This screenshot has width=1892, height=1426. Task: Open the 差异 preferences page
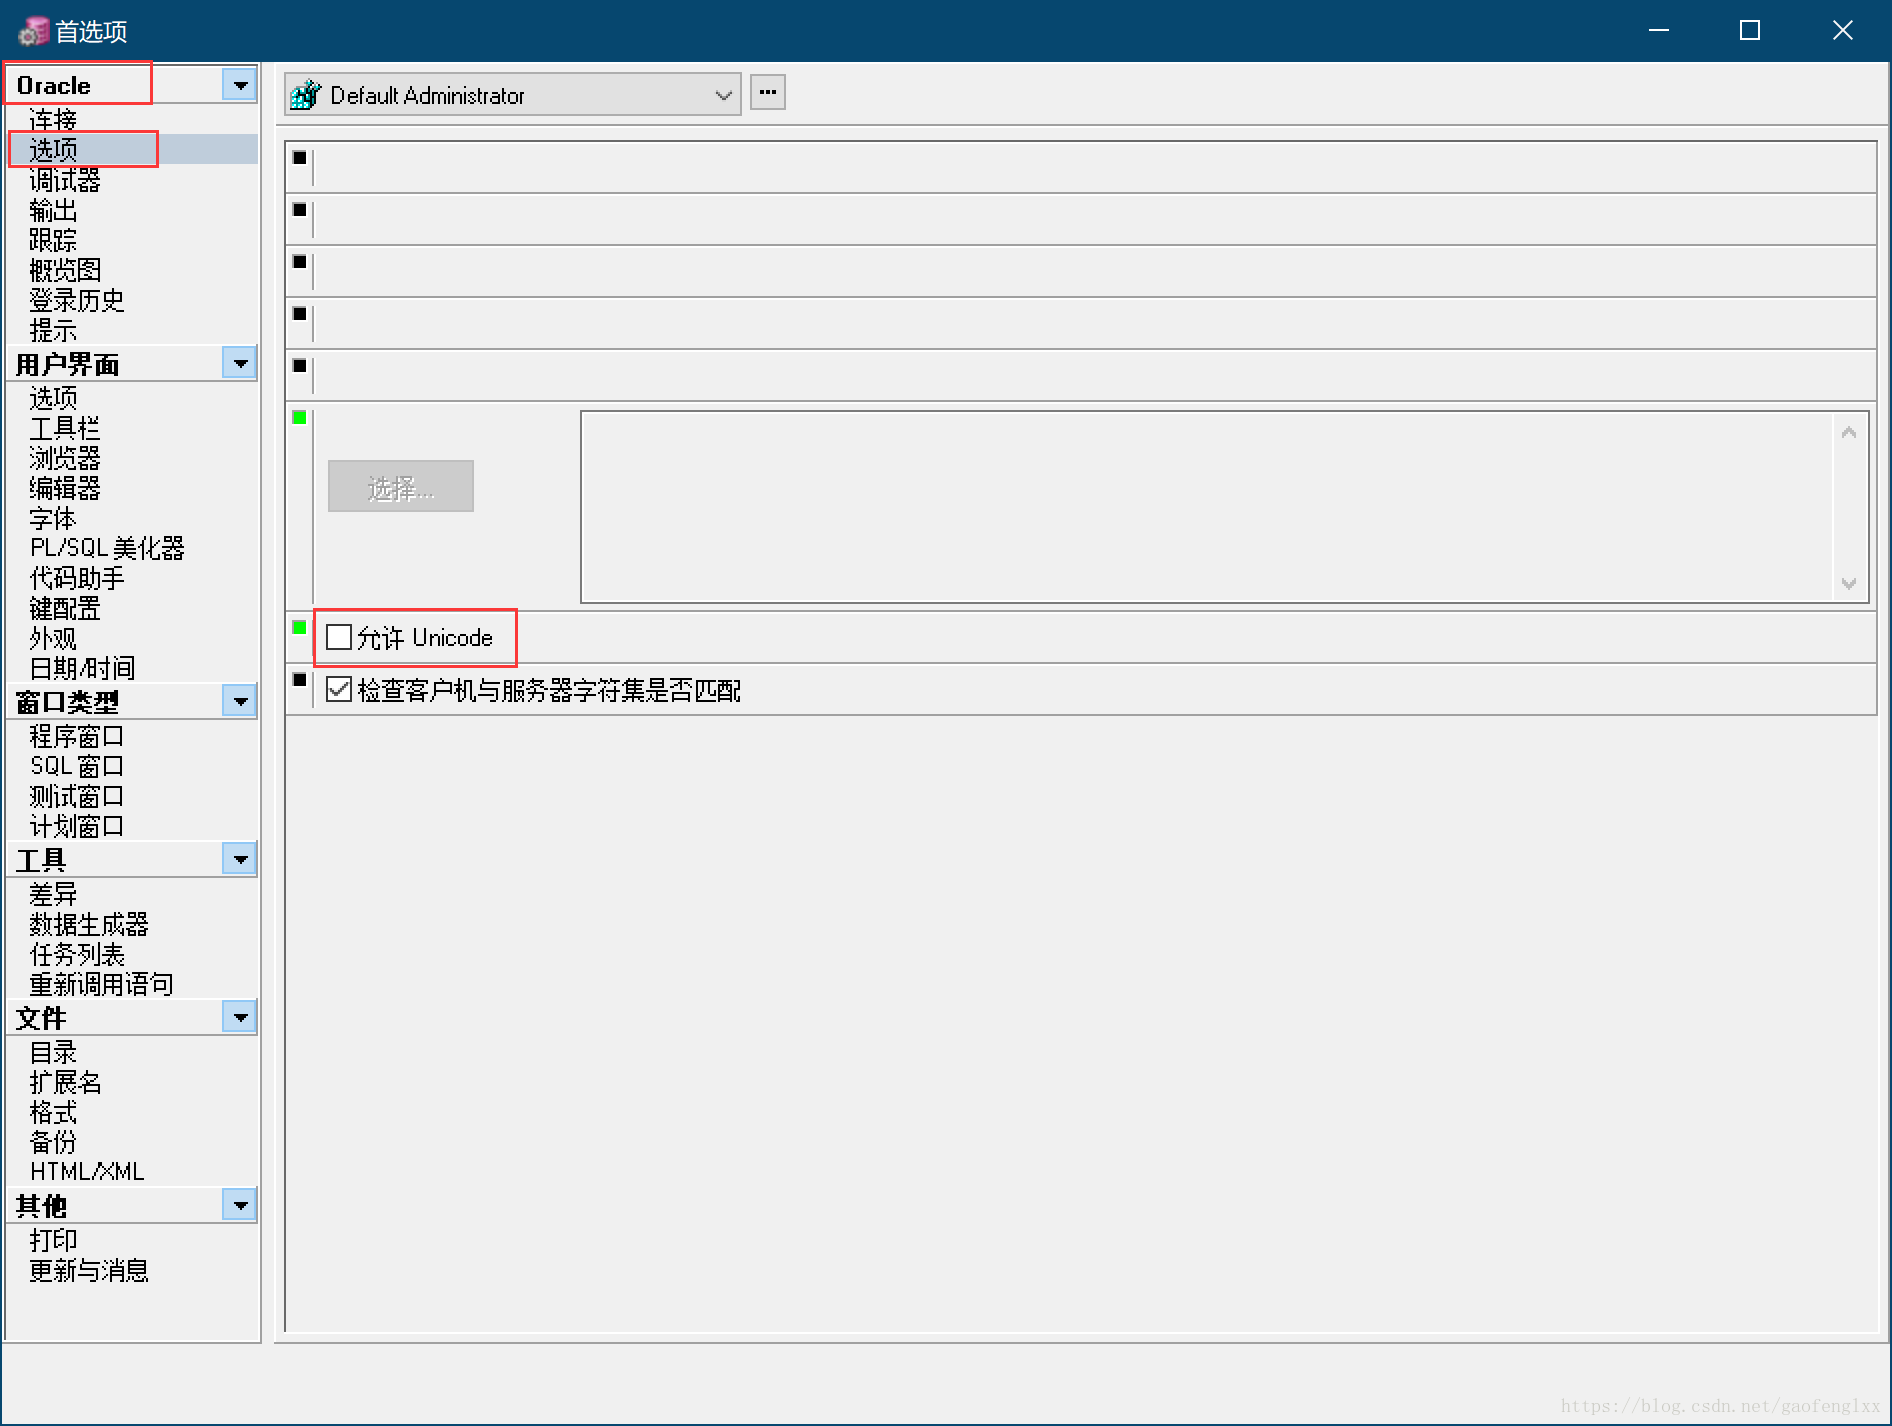[53, 894]
